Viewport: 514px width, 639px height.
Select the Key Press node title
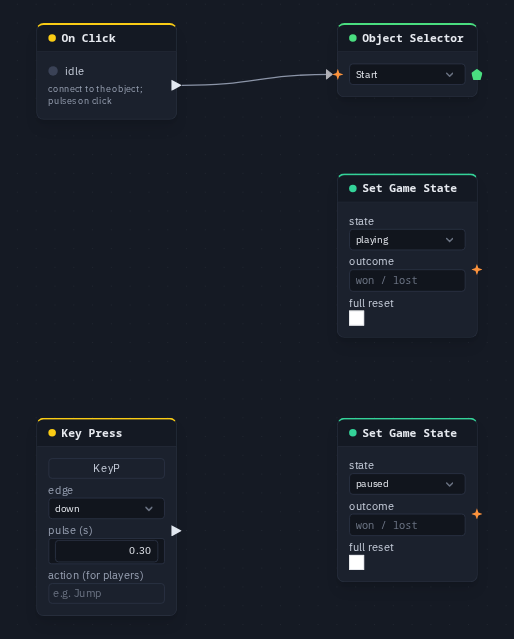[92, 433]
